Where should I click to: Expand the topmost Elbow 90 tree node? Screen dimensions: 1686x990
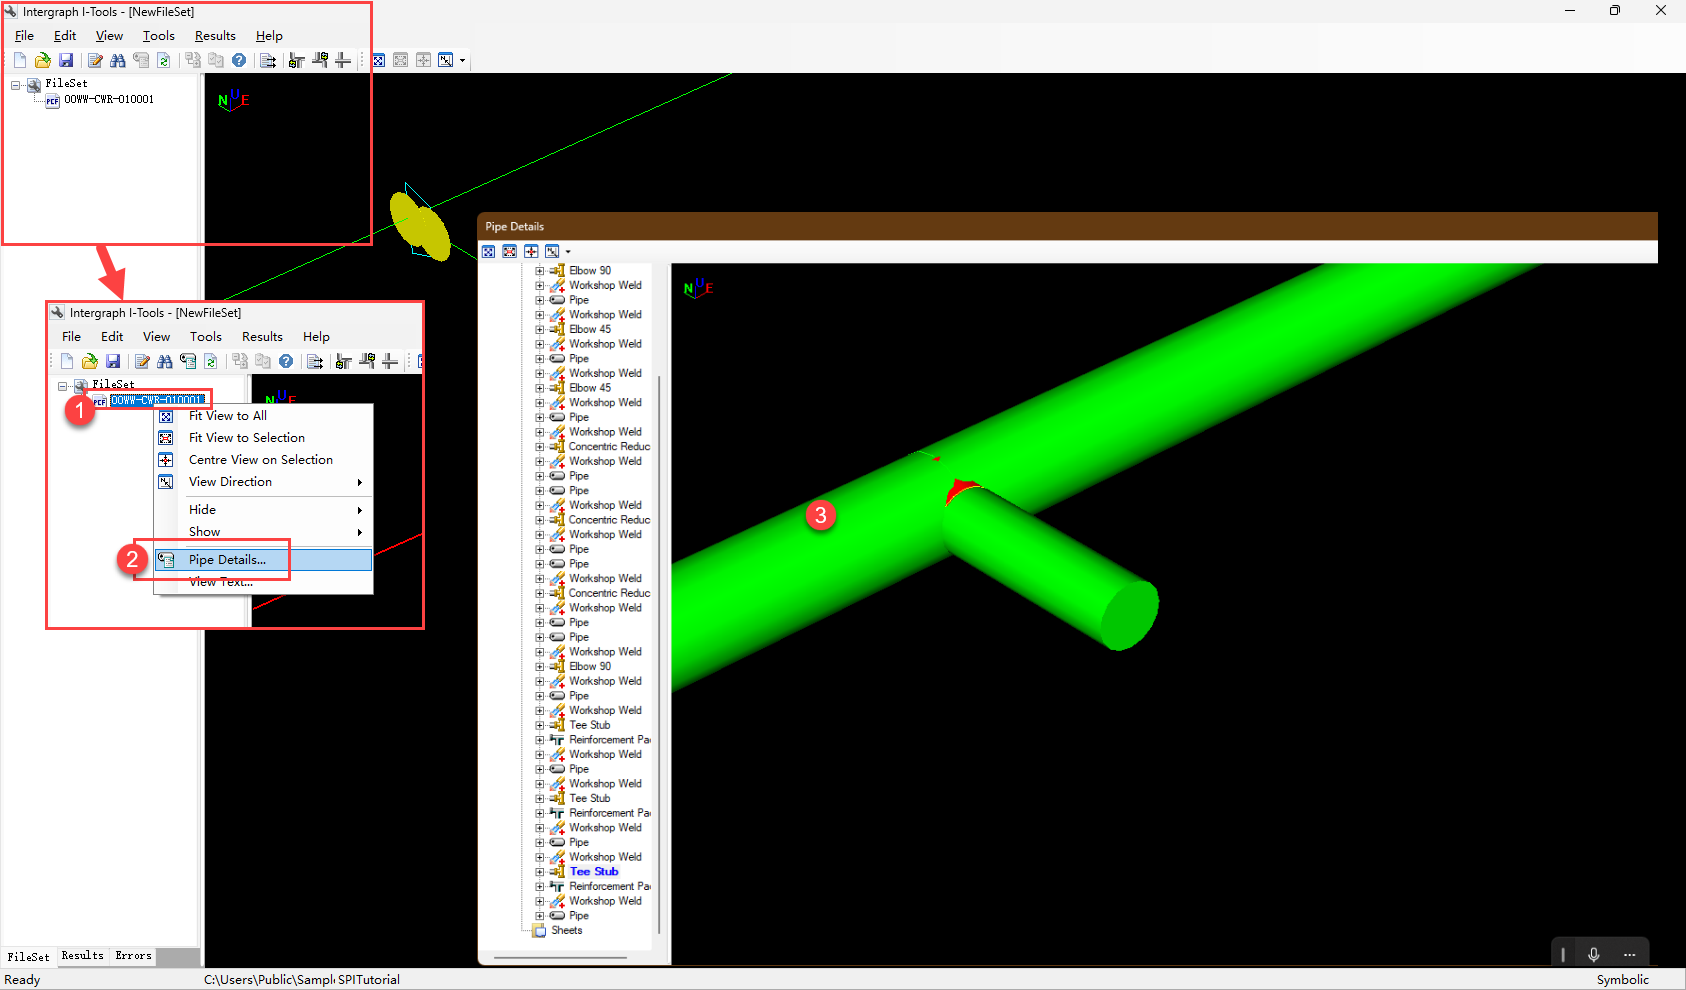click(540, 271)
